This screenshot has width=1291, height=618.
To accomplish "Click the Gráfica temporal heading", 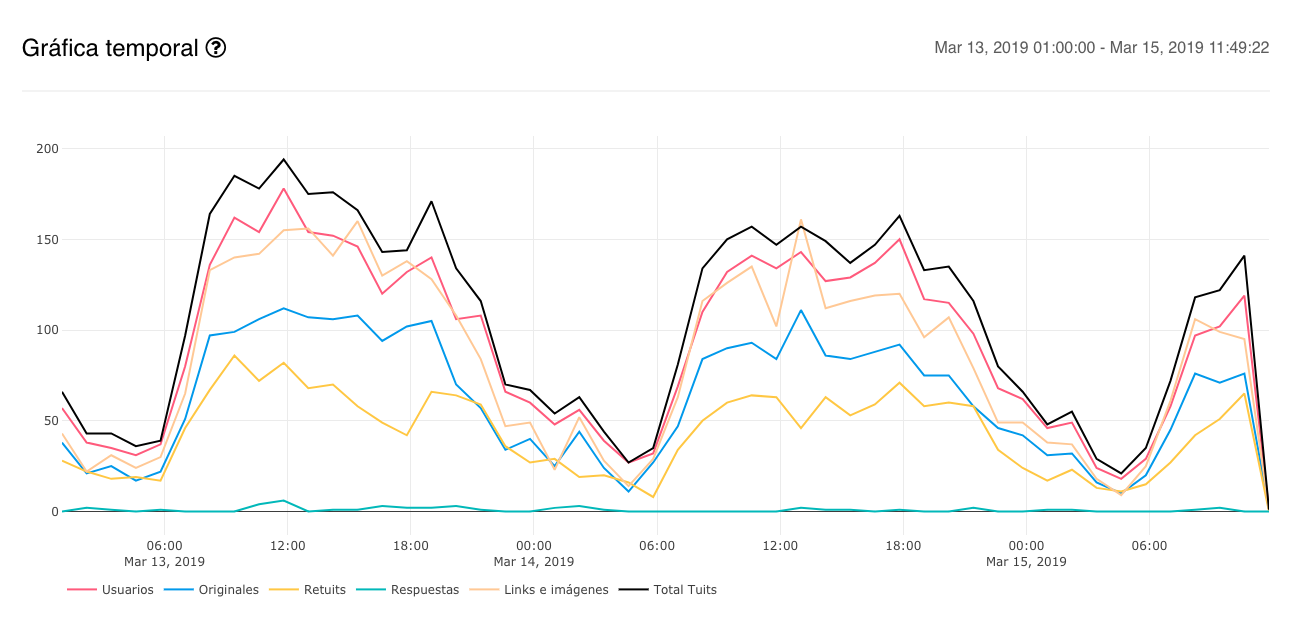I will click(110, 48).
